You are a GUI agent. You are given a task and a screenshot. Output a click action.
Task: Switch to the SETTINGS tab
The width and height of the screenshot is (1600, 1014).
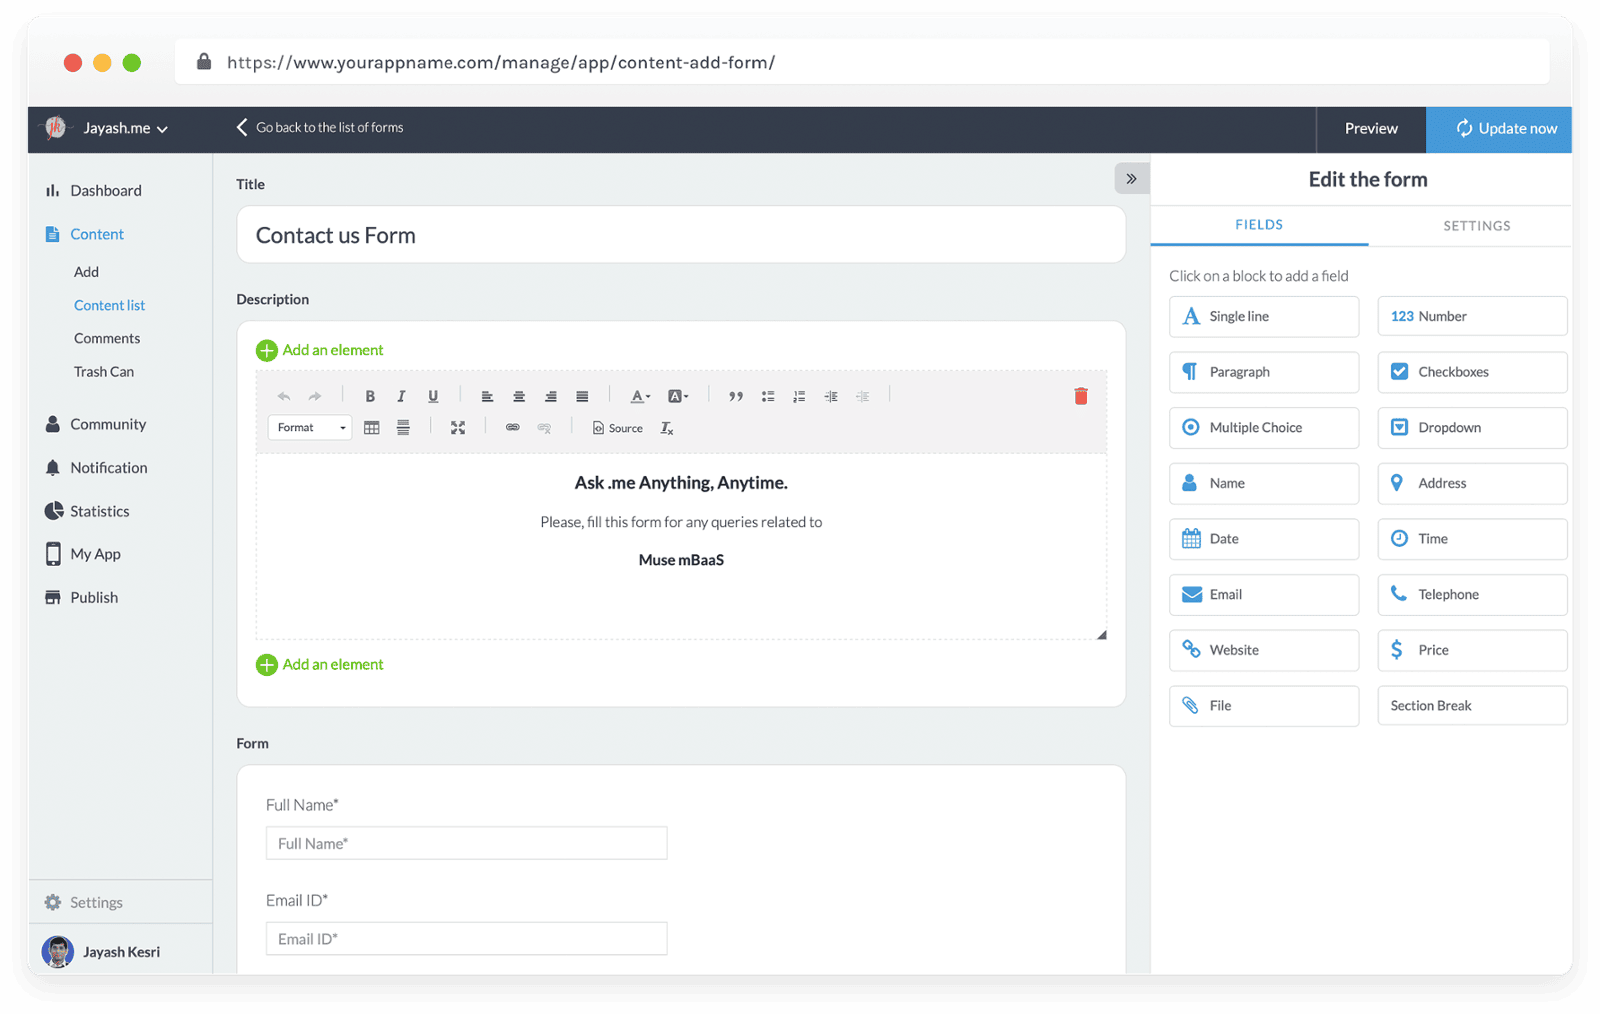point(1476,226)
